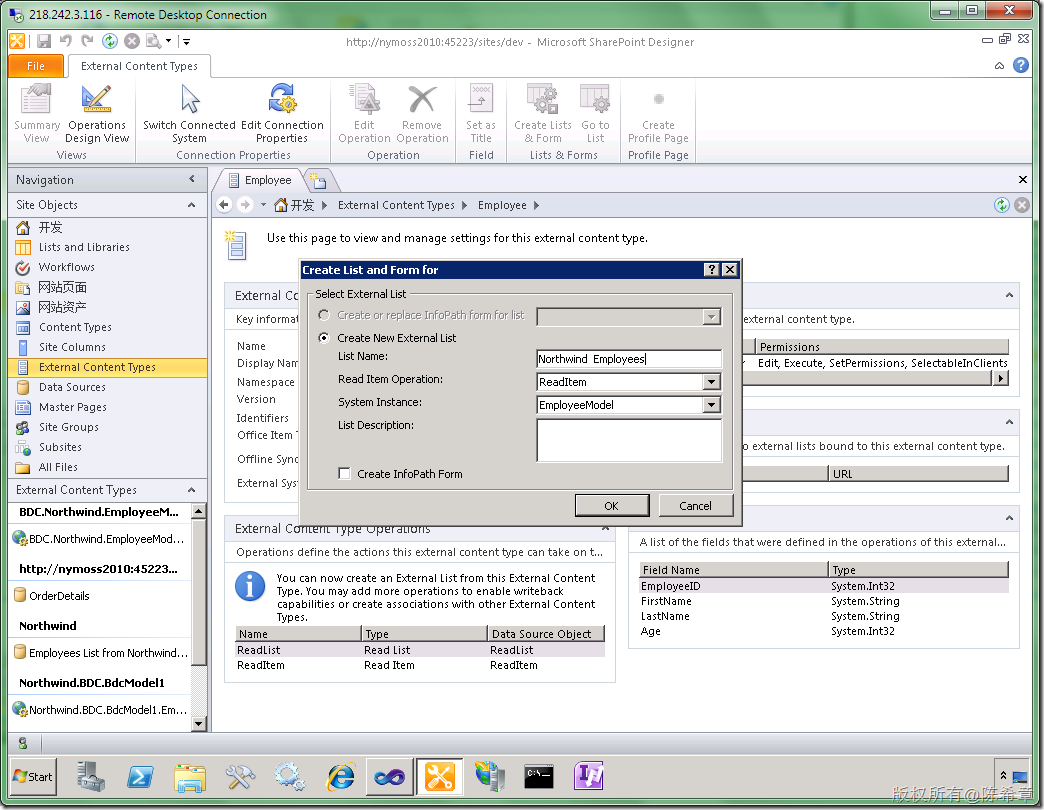Screen dimensions: 1044x810
Task: Open System Instance dropdown
Action: [711, 405]
